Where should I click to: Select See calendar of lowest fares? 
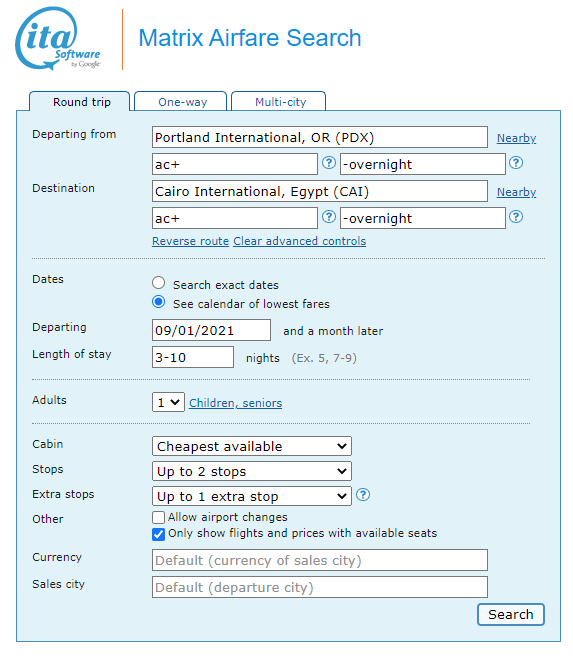(158, 302)
